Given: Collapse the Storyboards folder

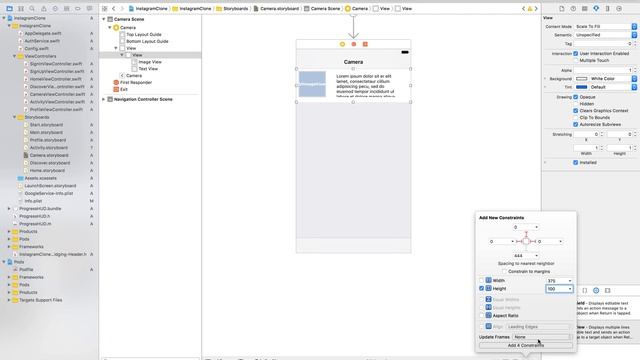Looking at the screenshot, I should (x=14, y=117).
